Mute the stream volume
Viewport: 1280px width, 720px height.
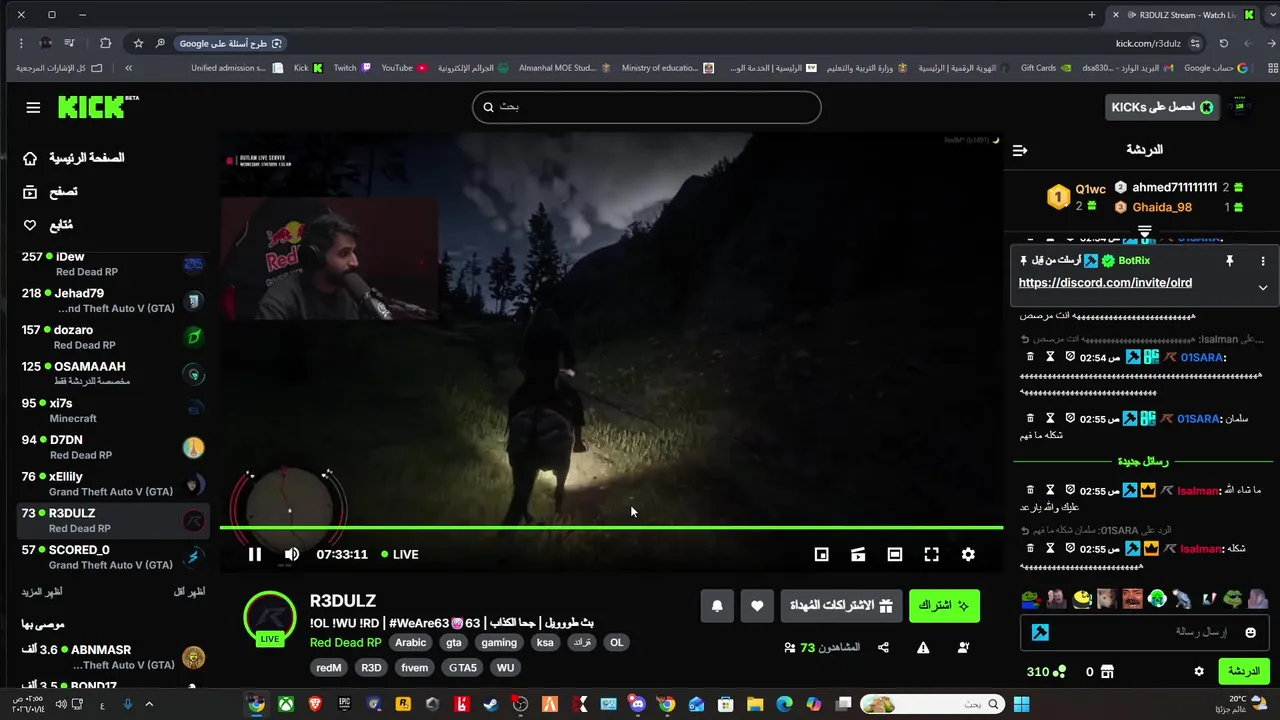tap(292, 554)
